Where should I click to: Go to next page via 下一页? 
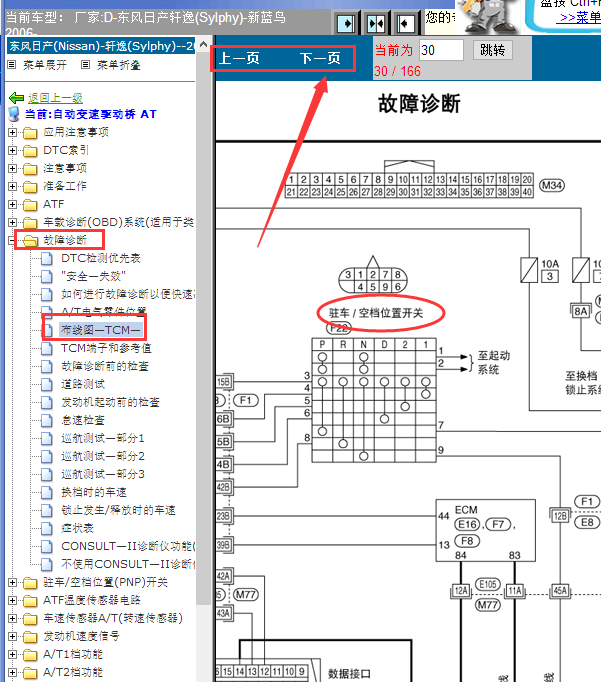[320, 58]
